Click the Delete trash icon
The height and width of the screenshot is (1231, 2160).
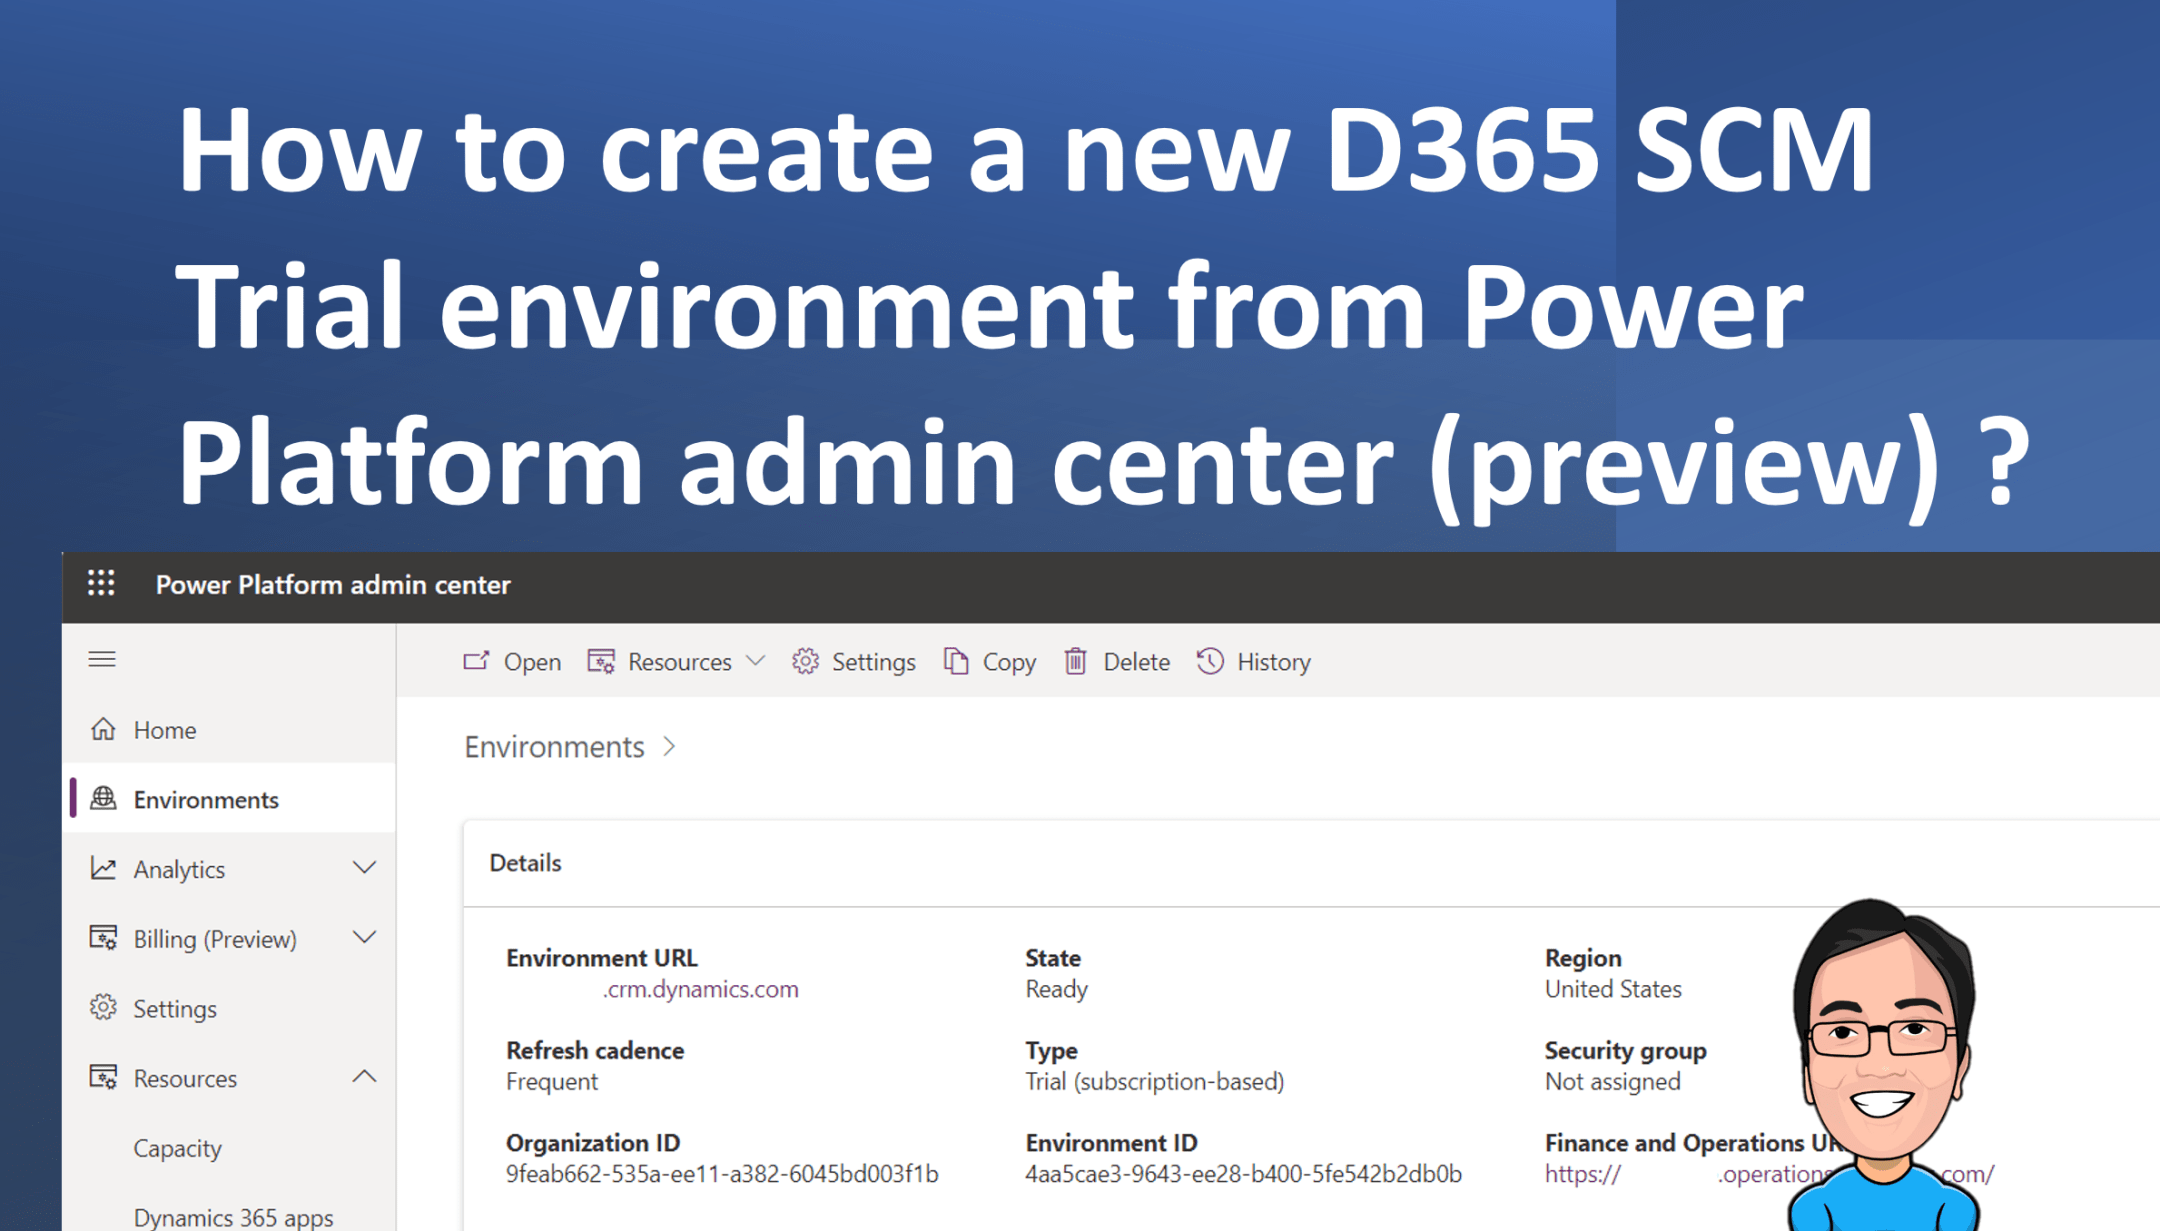(x=1075, y=661)
